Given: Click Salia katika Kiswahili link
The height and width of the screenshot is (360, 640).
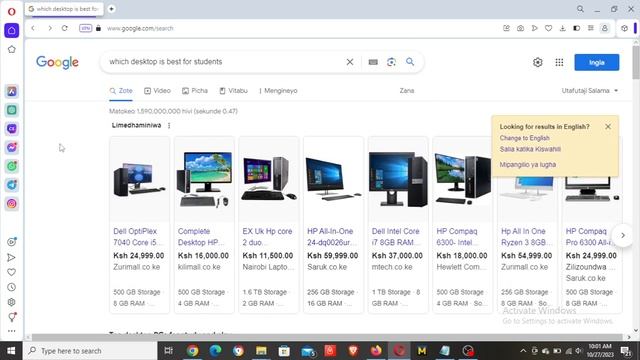Looking at the screenshot, I should tap(530, 149).
